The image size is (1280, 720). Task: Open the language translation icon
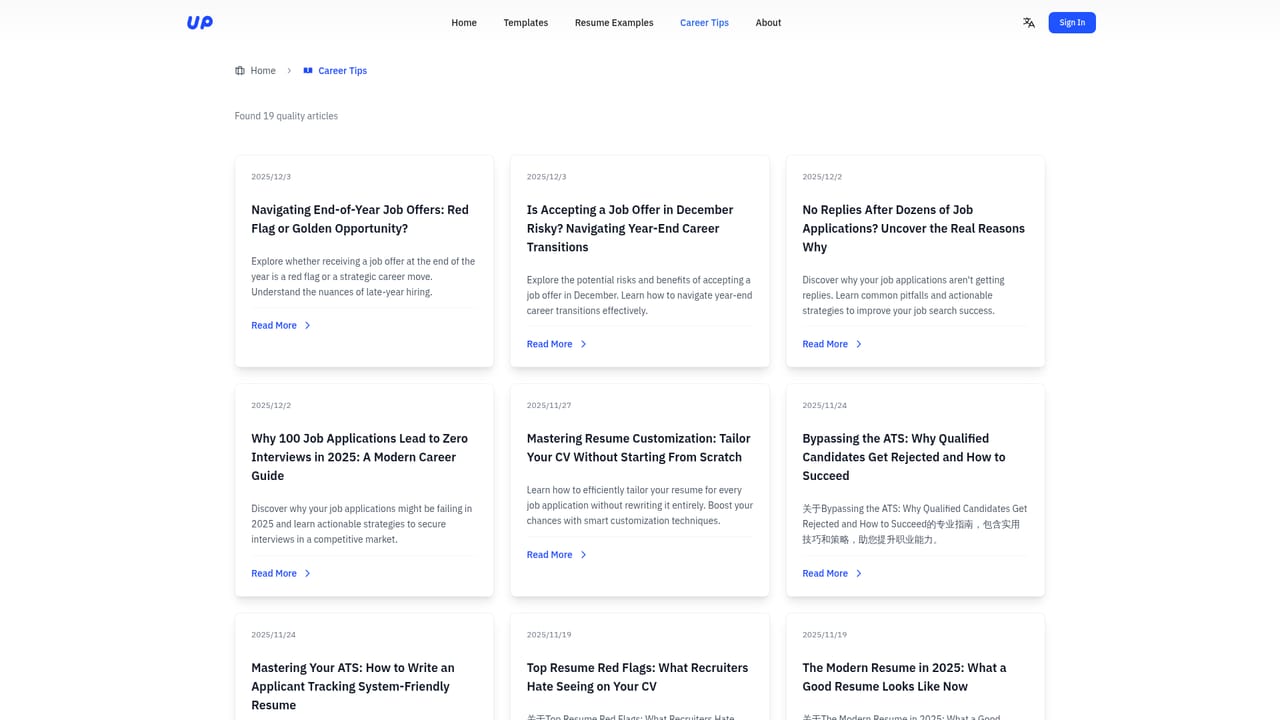click(1029, 22)
